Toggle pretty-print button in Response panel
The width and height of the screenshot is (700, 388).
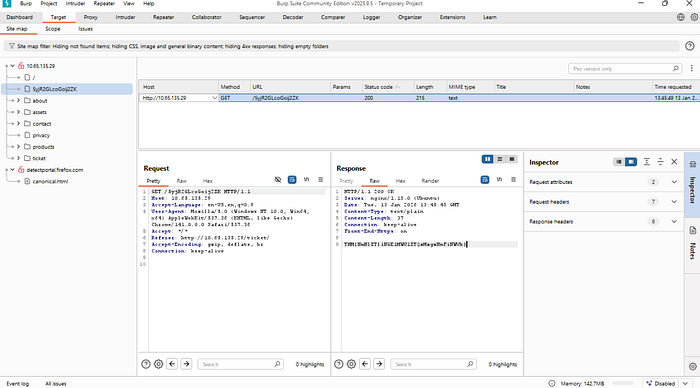click(x=485, y=179)
